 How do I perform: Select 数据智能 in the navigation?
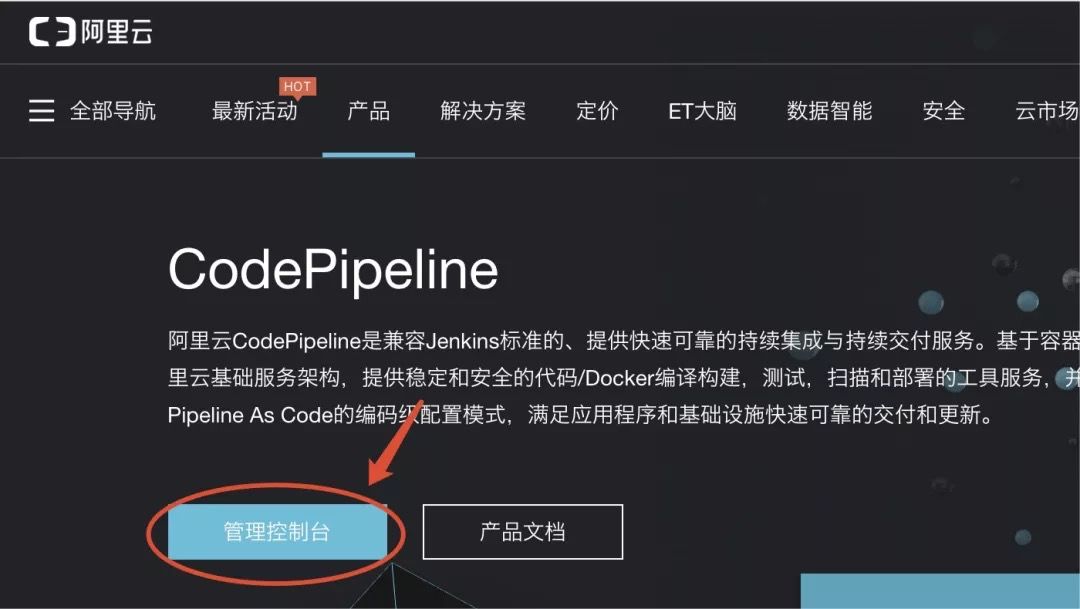coord(829,111)
